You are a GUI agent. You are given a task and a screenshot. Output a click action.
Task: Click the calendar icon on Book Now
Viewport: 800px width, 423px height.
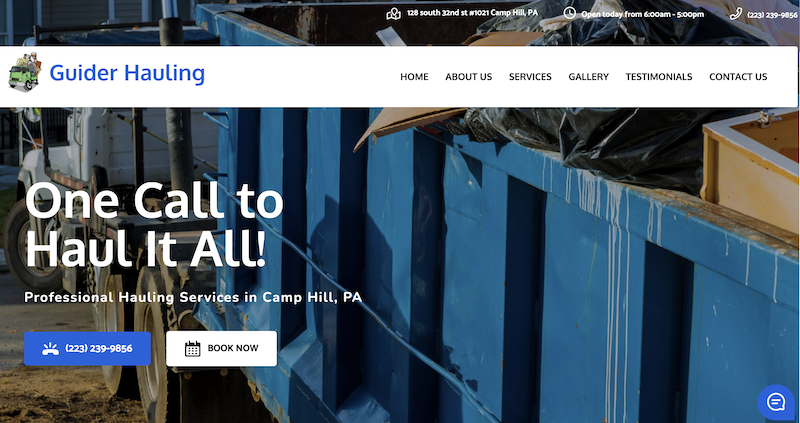(x=192, y=349)
